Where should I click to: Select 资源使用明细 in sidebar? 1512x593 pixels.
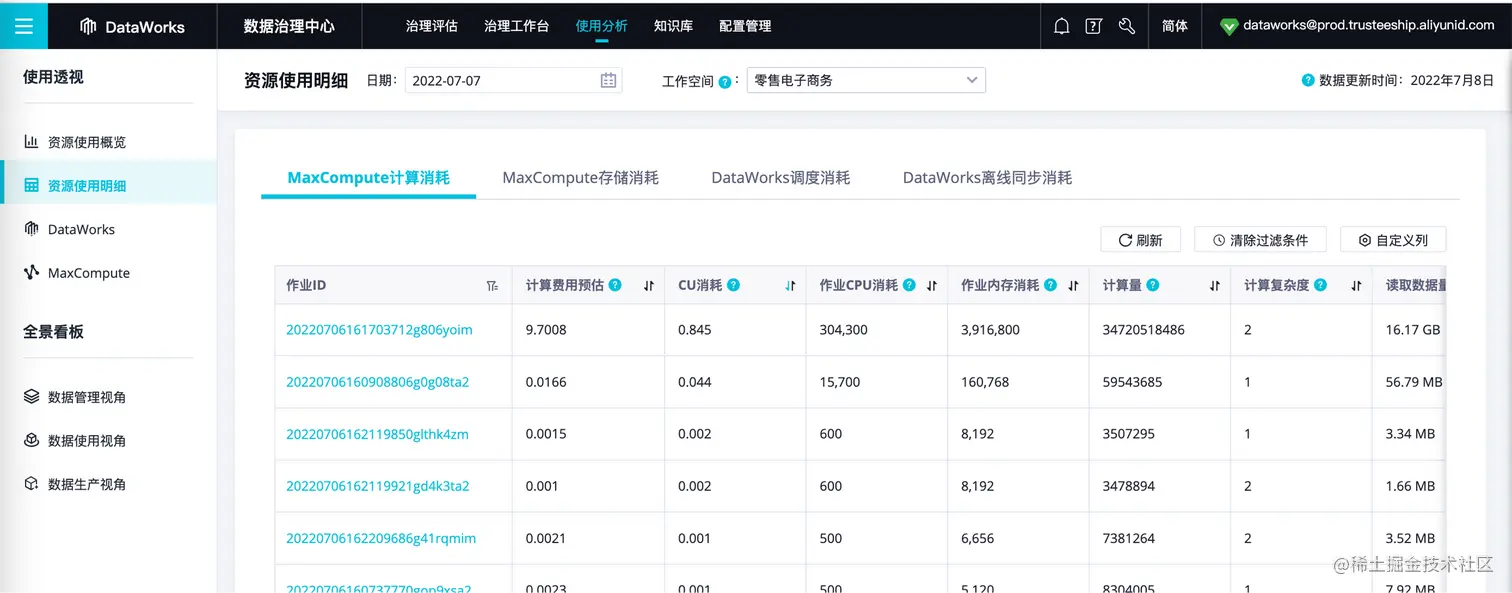(108, 185)
